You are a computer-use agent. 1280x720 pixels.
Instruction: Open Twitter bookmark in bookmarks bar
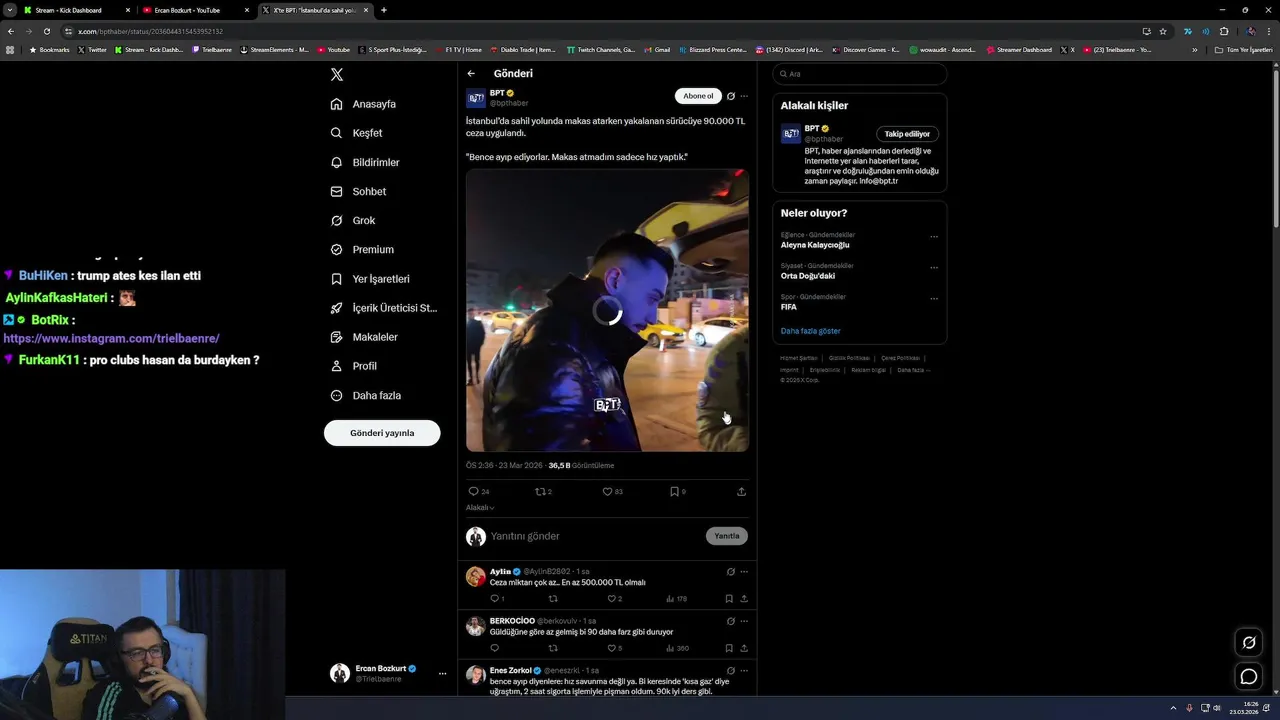(92, 50)
